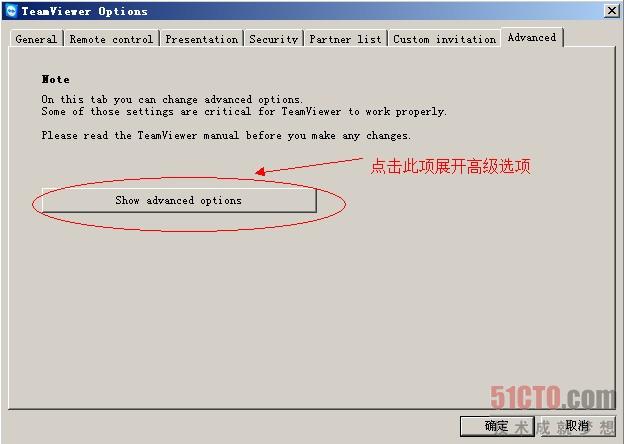Select the Presentation tab
Image resolution: width=624 pixels, height=444 pixels.
pyautogui.click(x=202, y=39)
